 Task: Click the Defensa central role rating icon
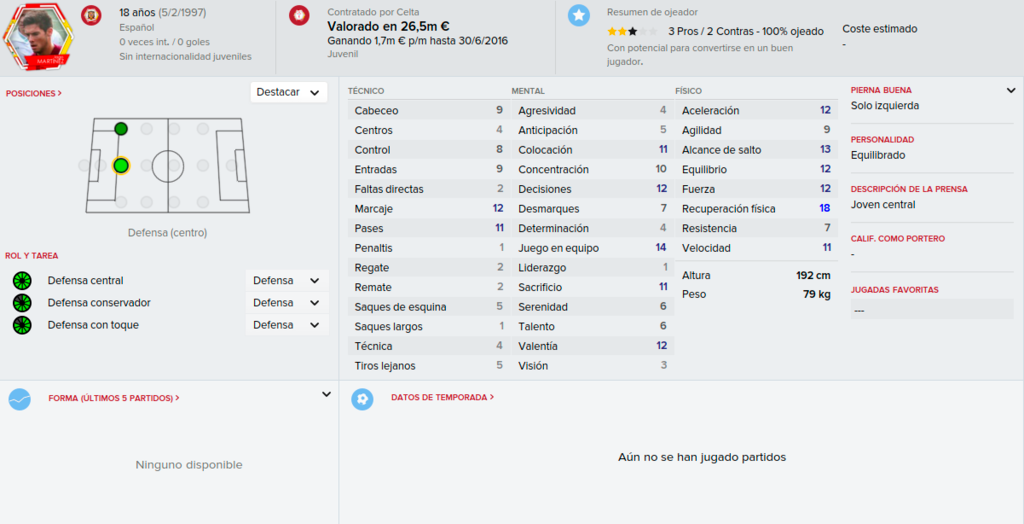[22, 281]
